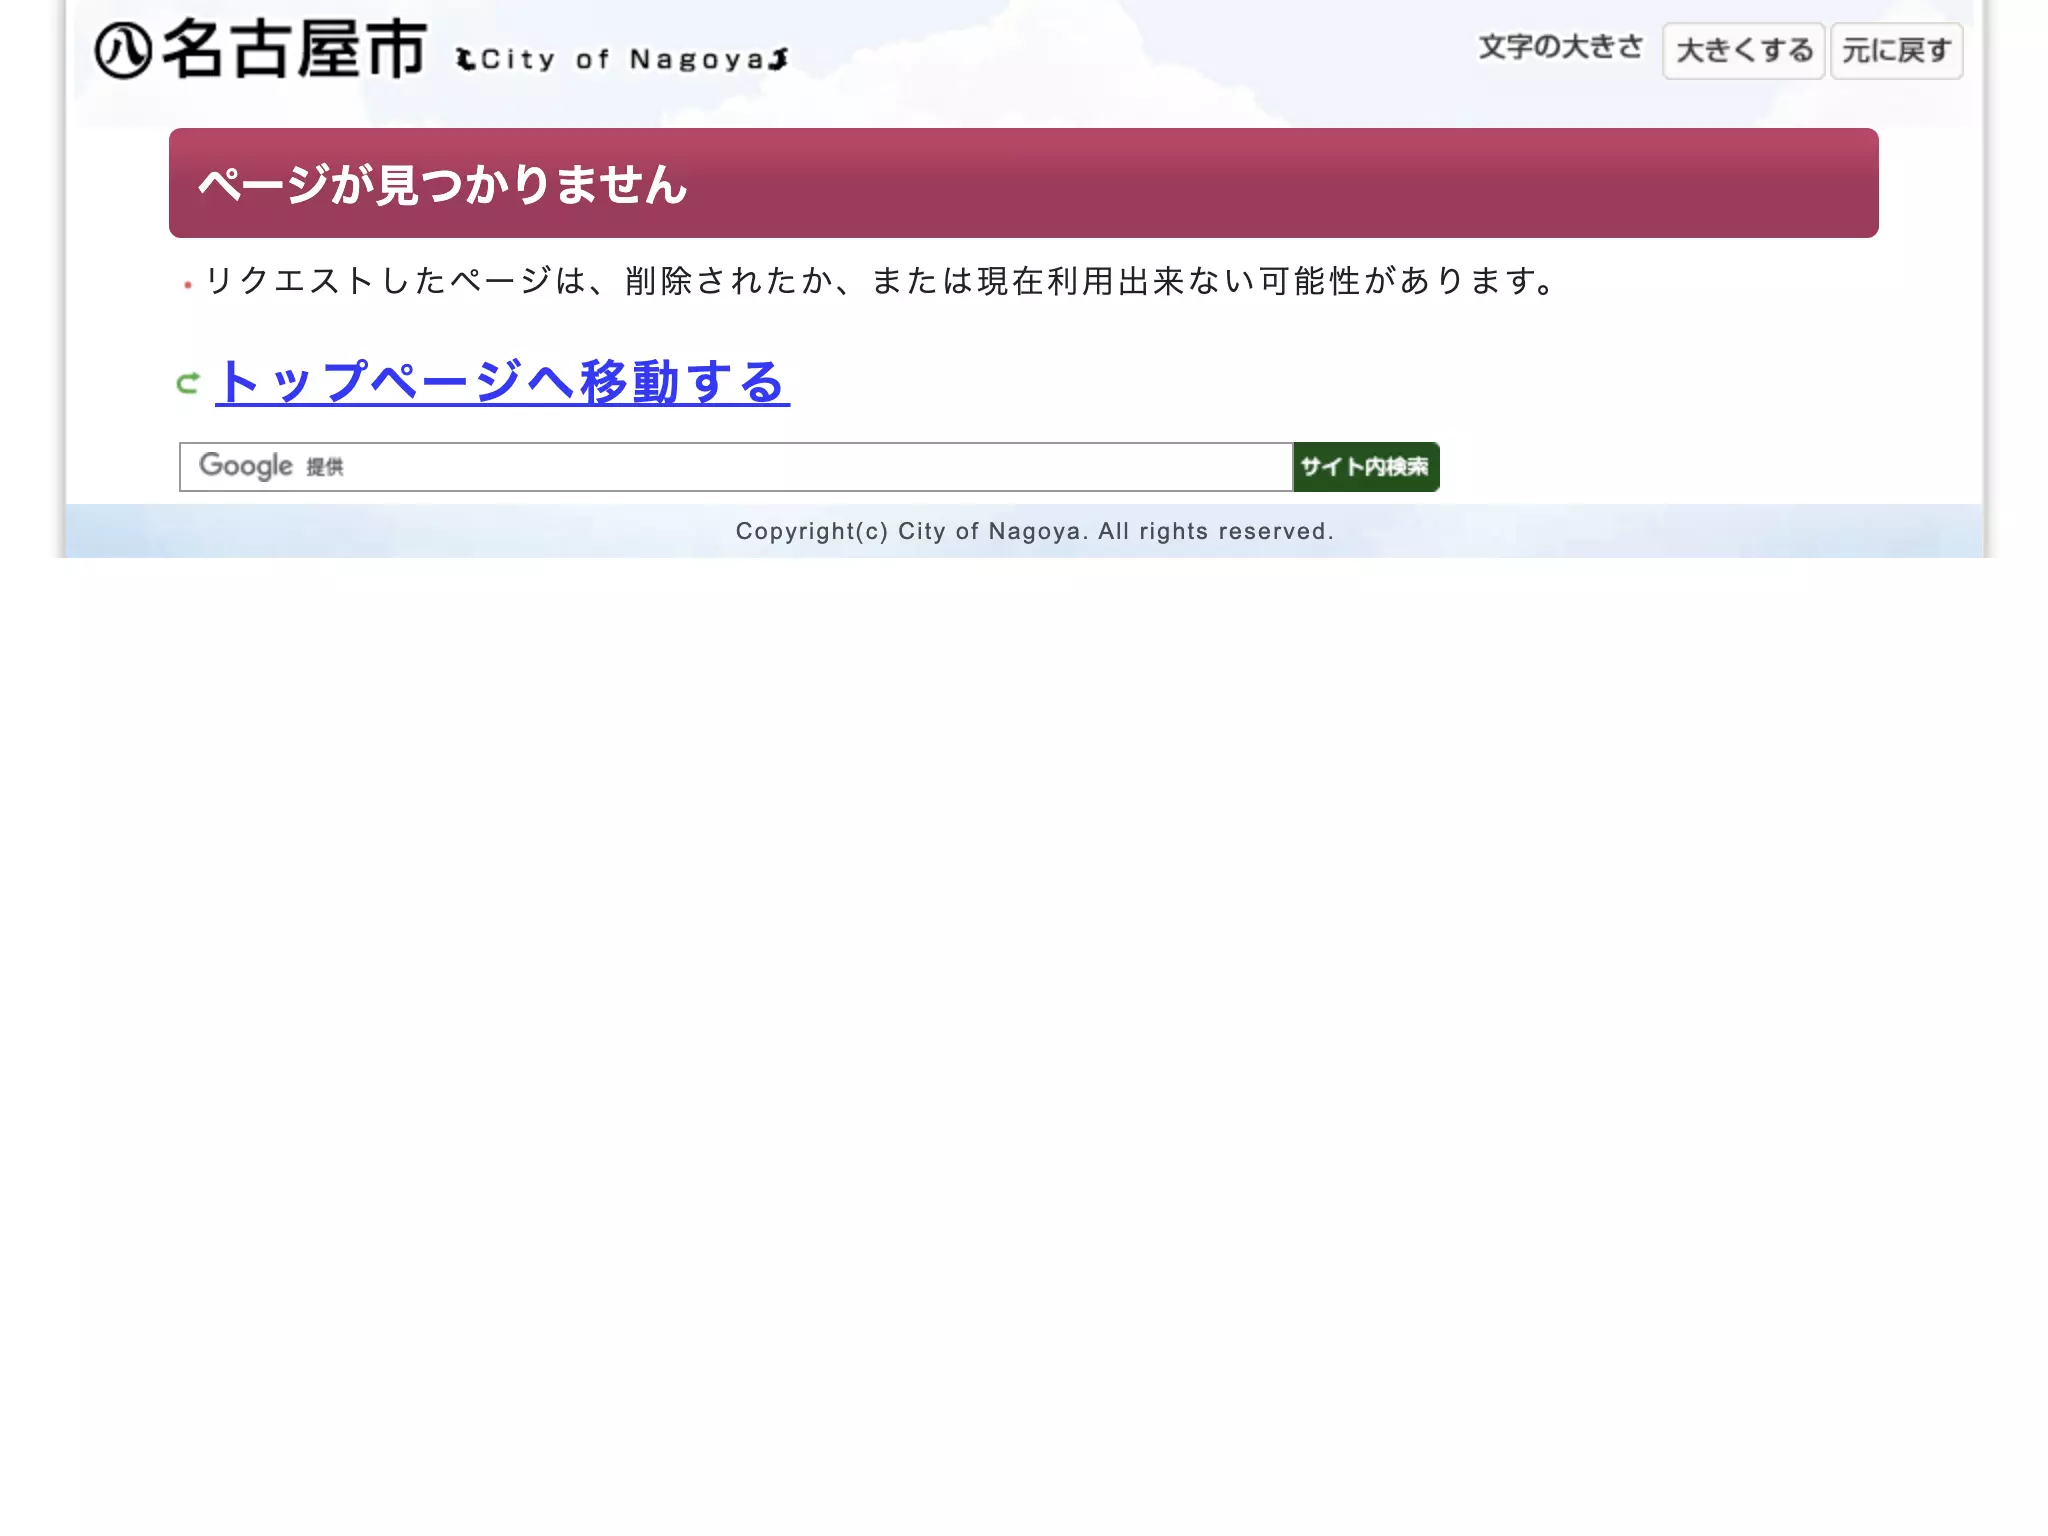Viewport: 2048px width, 1536px height.
Task: Reset text size with 元に戻す button
Action: click(x=1896, y=51)
